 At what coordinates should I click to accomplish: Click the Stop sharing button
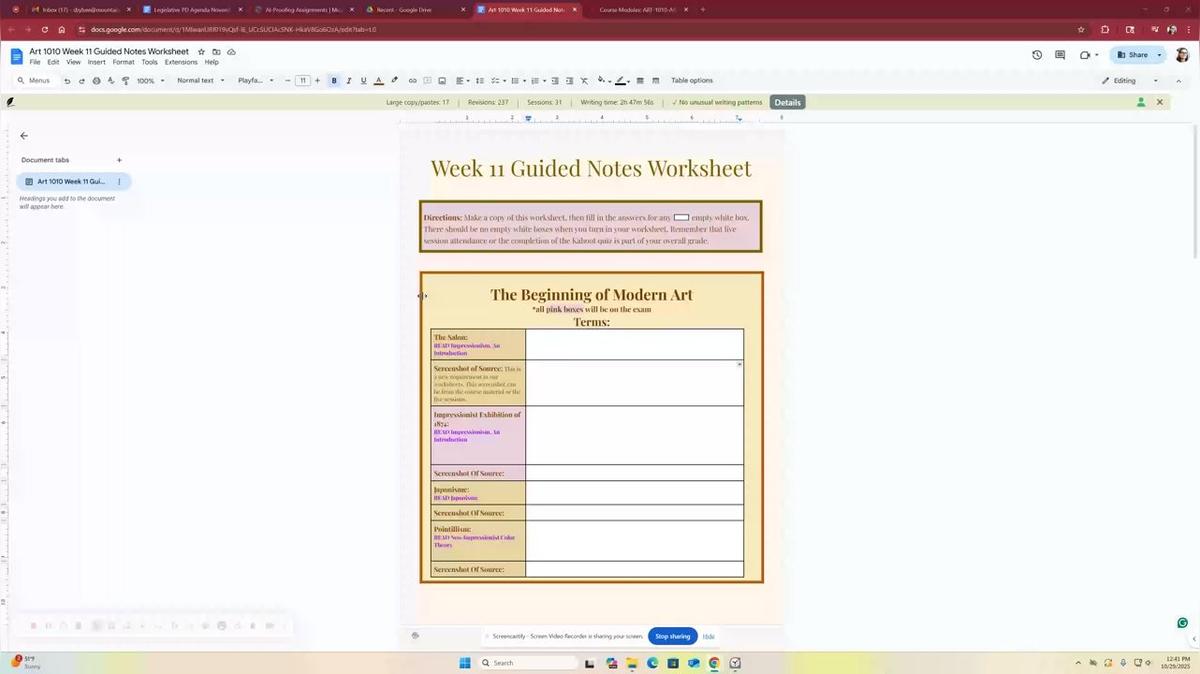click(x=674, y=636)
